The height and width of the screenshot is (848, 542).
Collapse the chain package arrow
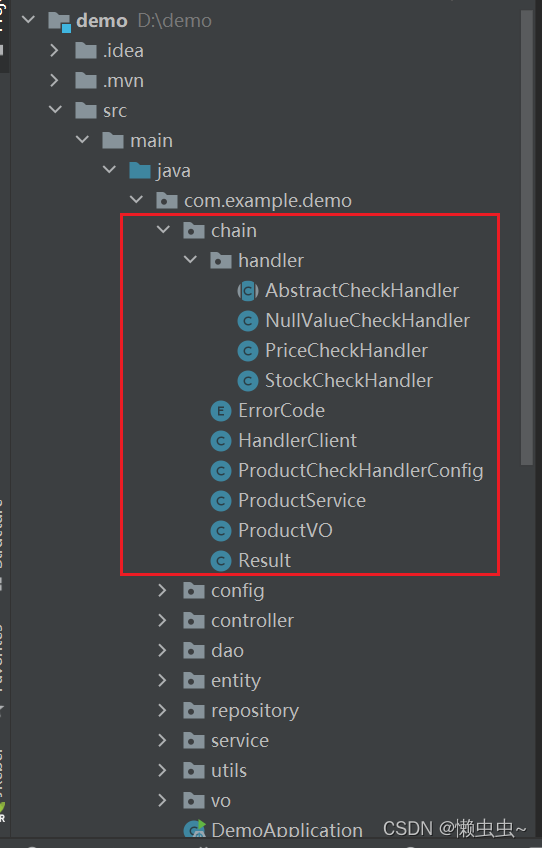point(163,230)
